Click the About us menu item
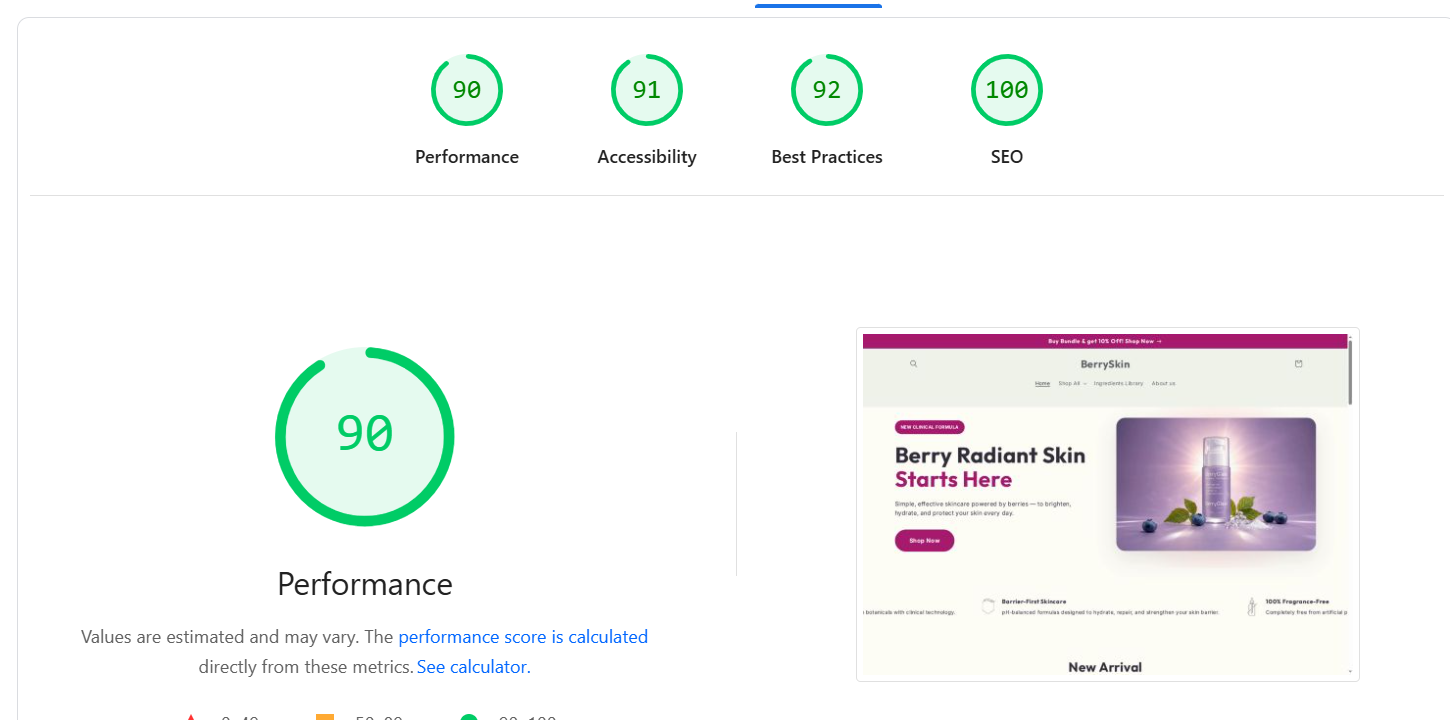The width and height of the screenshot is (1450, 720). [x=1163, y=384]
